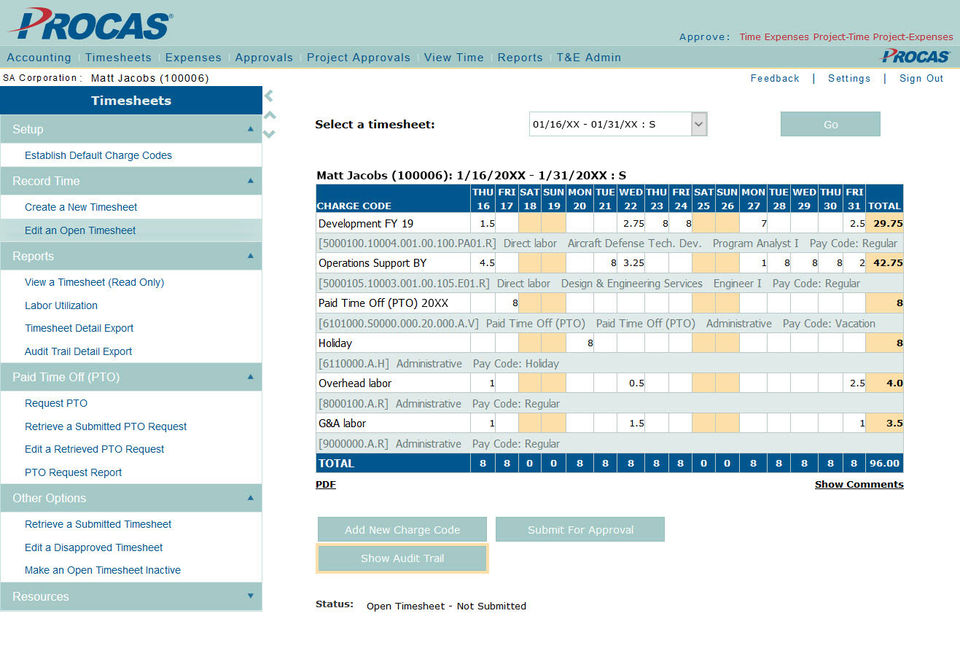The height and width of the screenshot is (651, 960).
Task: Collapse the Setup section
Action: click(250, 129)
